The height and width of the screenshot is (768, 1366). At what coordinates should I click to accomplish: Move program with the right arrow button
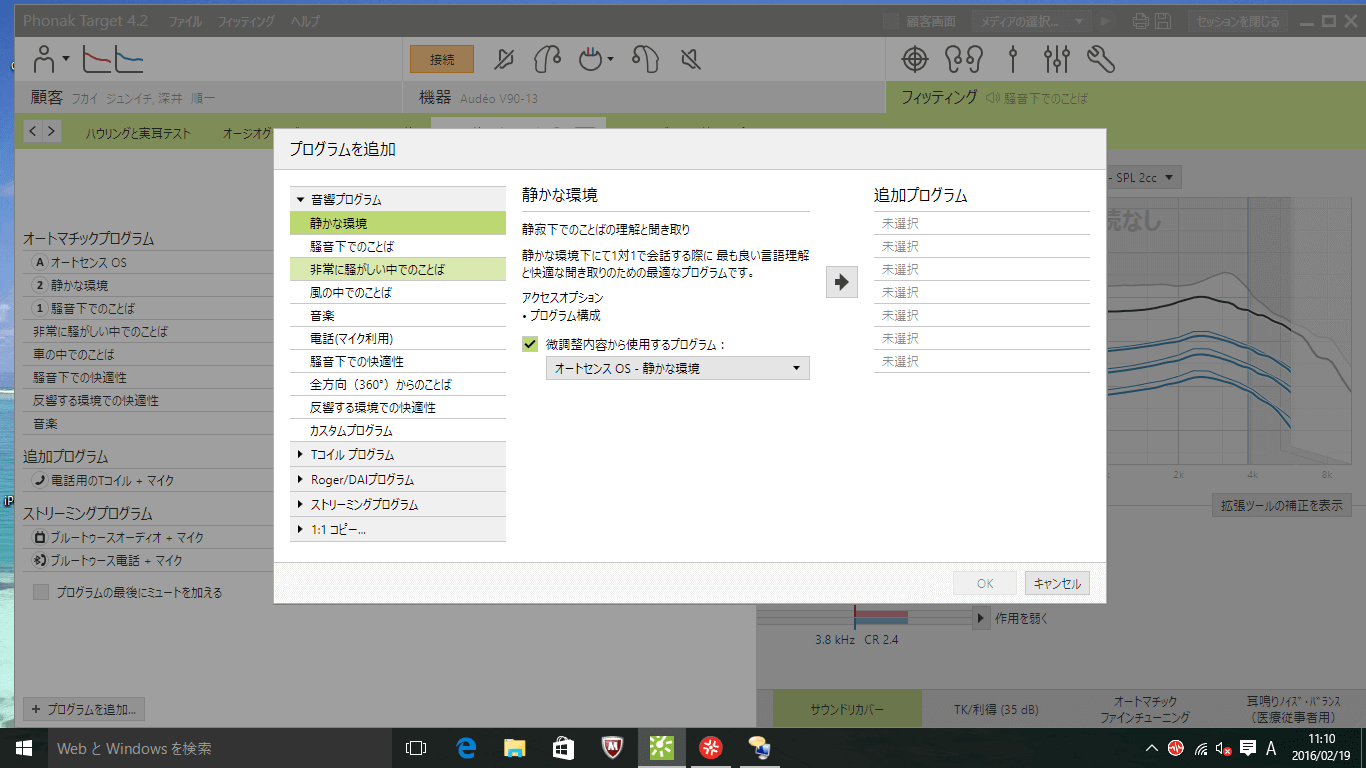[x=842, y=283]
